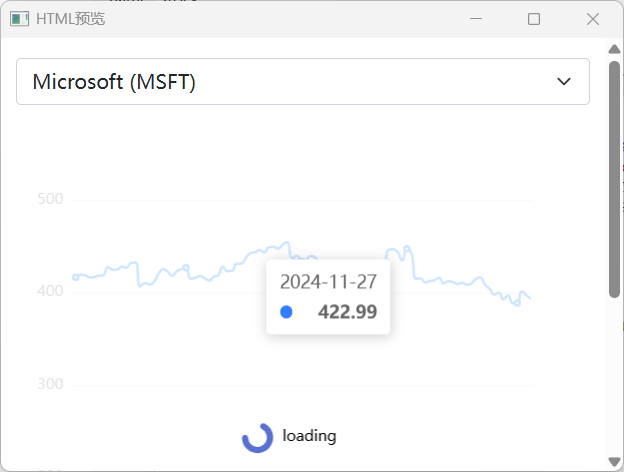Click the chart line's highest peak
This screenshot has width=624, height=472.
[x=287, y=242]
